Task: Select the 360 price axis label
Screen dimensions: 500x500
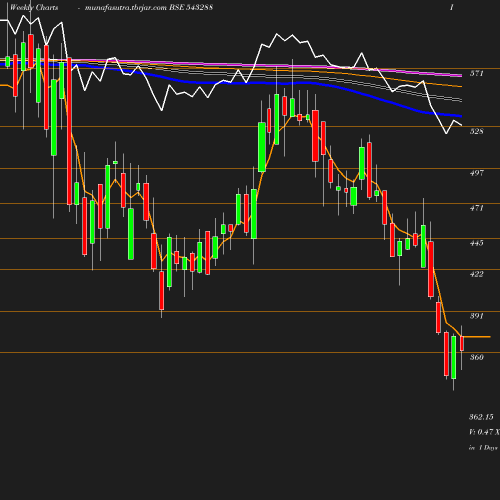Action: [x=476, y=357]
